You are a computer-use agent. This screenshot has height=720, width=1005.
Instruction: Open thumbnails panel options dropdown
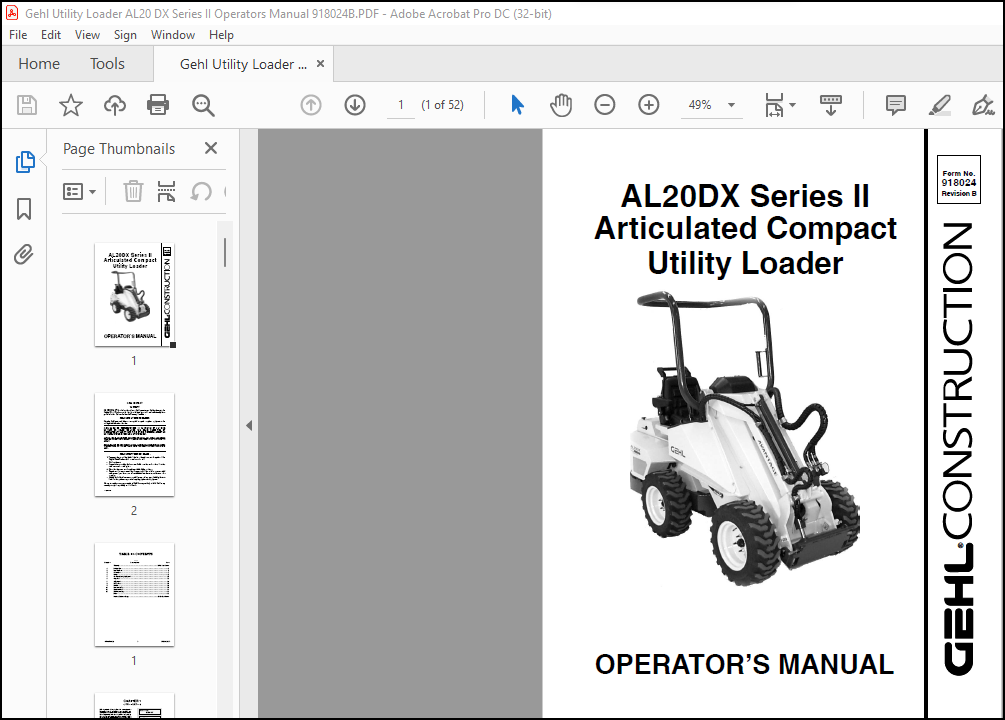(79, 191)
